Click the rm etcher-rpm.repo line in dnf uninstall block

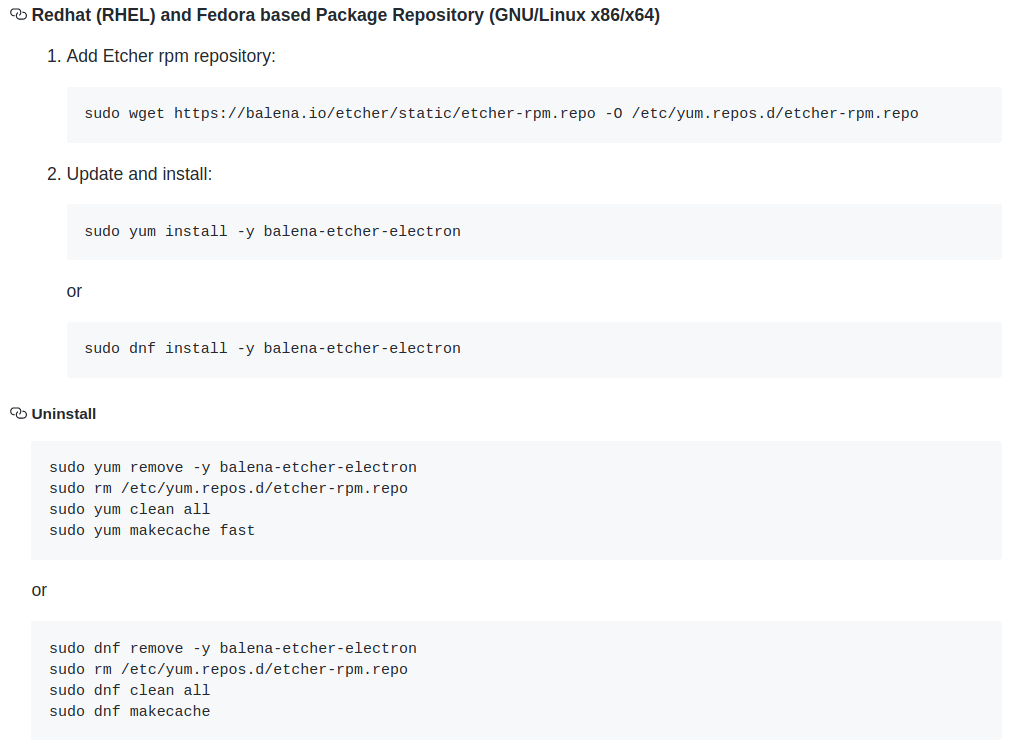click(228, 670)
